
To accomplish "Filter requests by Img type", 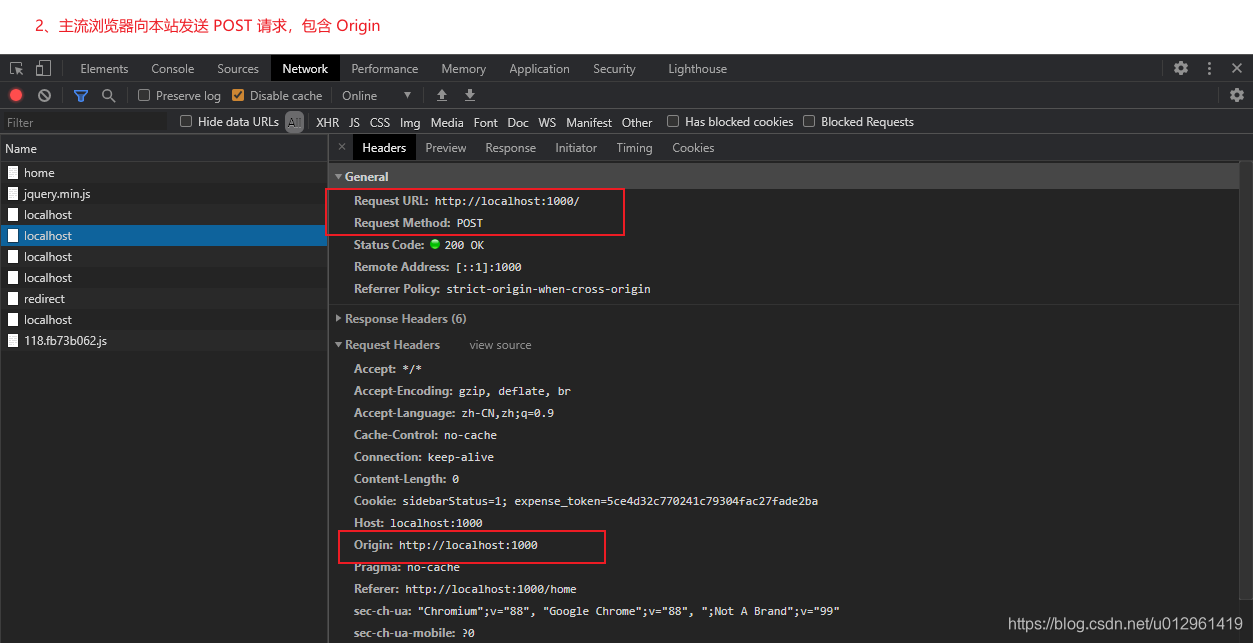I will (x=410, y=121).
